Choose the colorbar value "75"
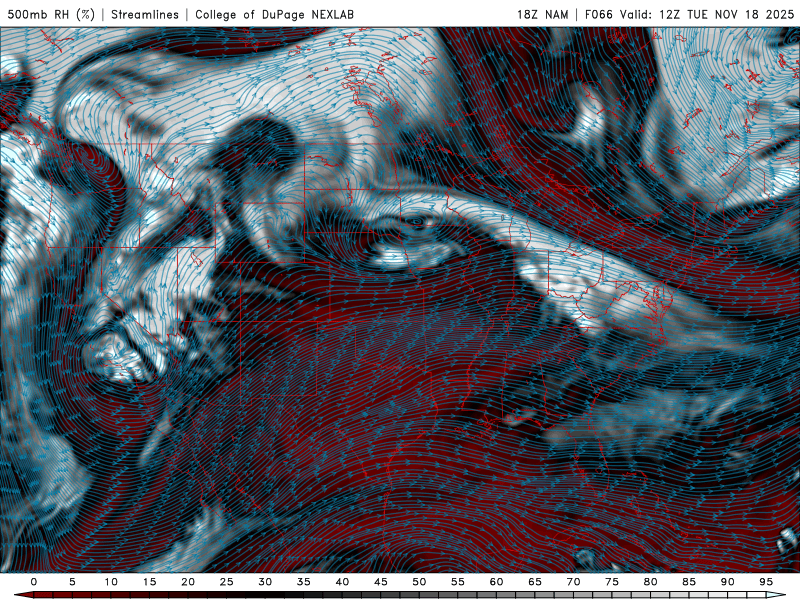The width and height of the screenshot is (800, 600). (612, 582)
